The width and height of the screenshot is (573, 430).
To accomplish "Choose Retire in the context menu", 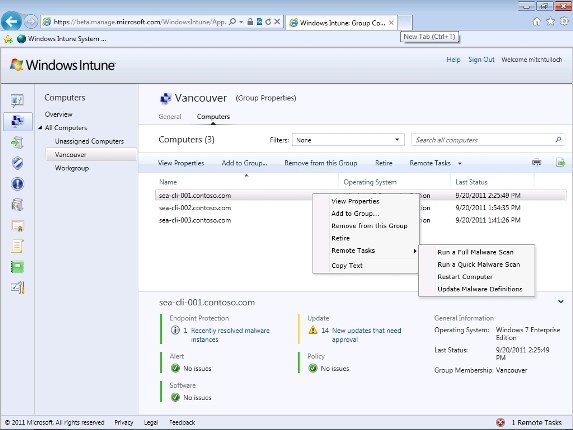I will click(x=340, y=238).
